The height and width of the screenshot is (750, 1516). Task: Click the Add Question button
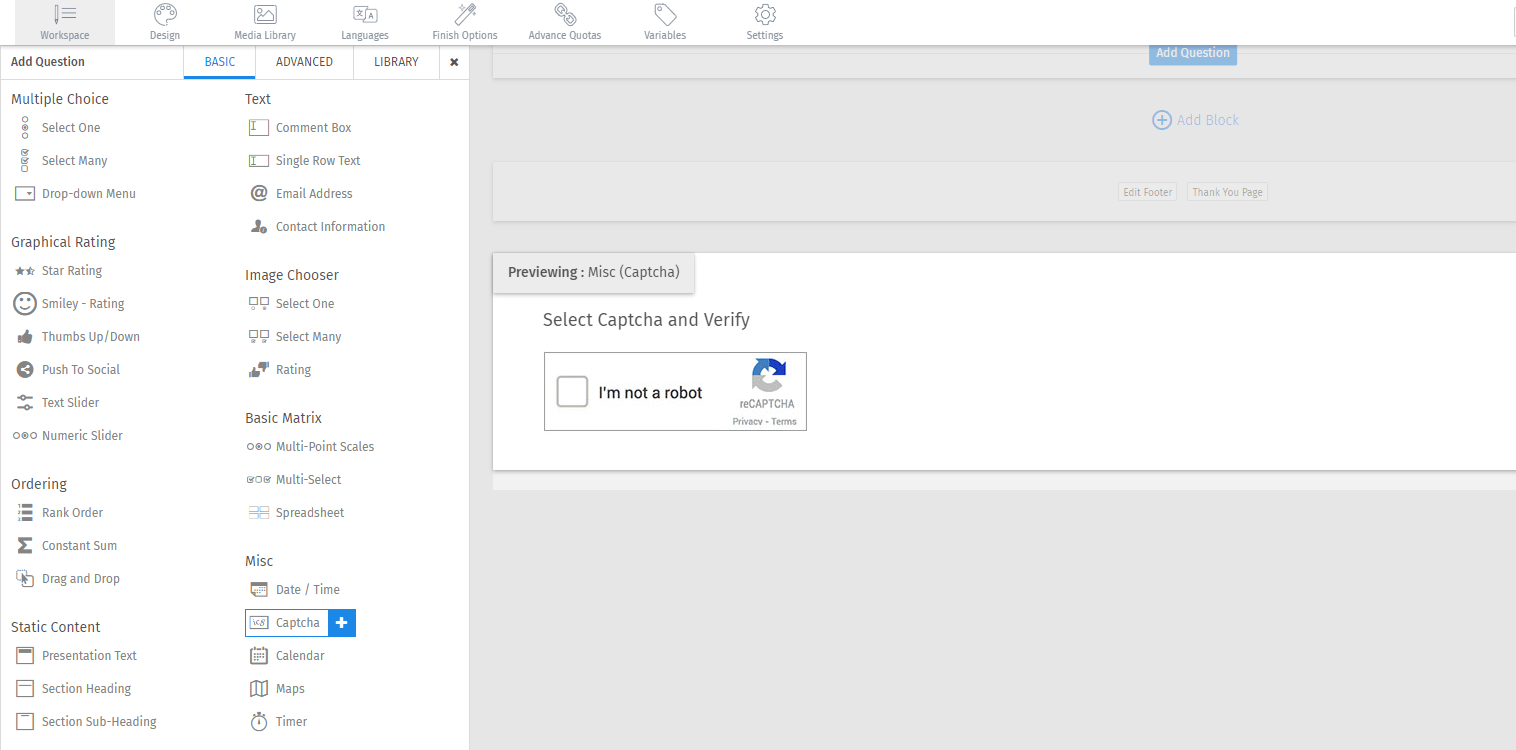[1193, 53]
